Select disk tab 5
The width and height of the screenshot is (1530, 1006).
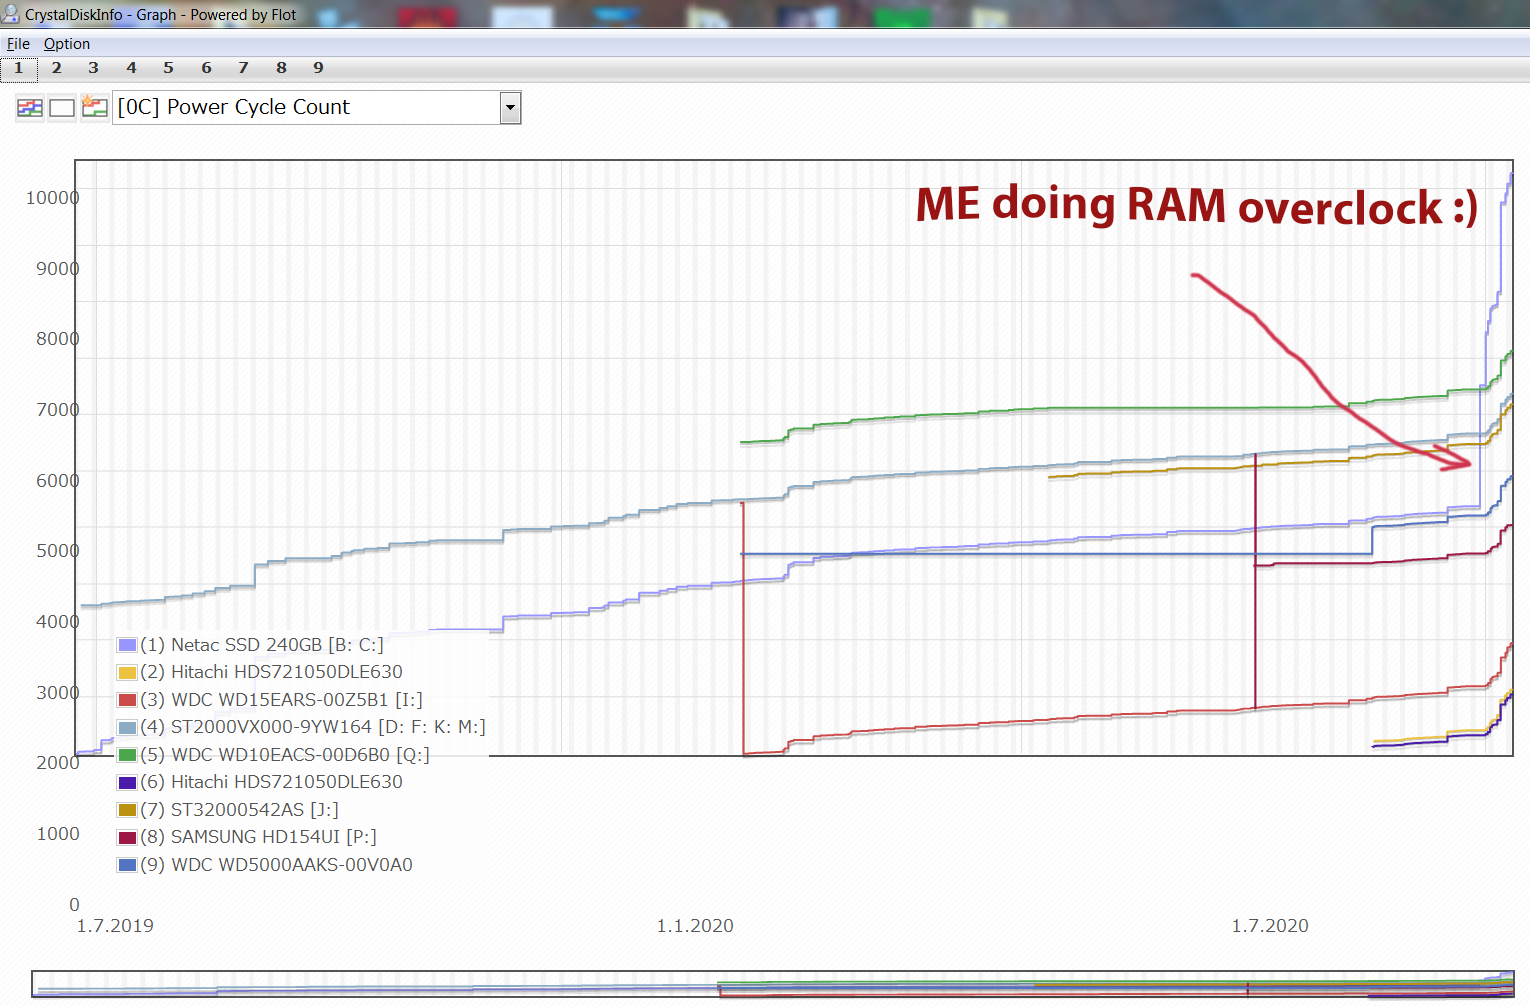tap(169, 68)
